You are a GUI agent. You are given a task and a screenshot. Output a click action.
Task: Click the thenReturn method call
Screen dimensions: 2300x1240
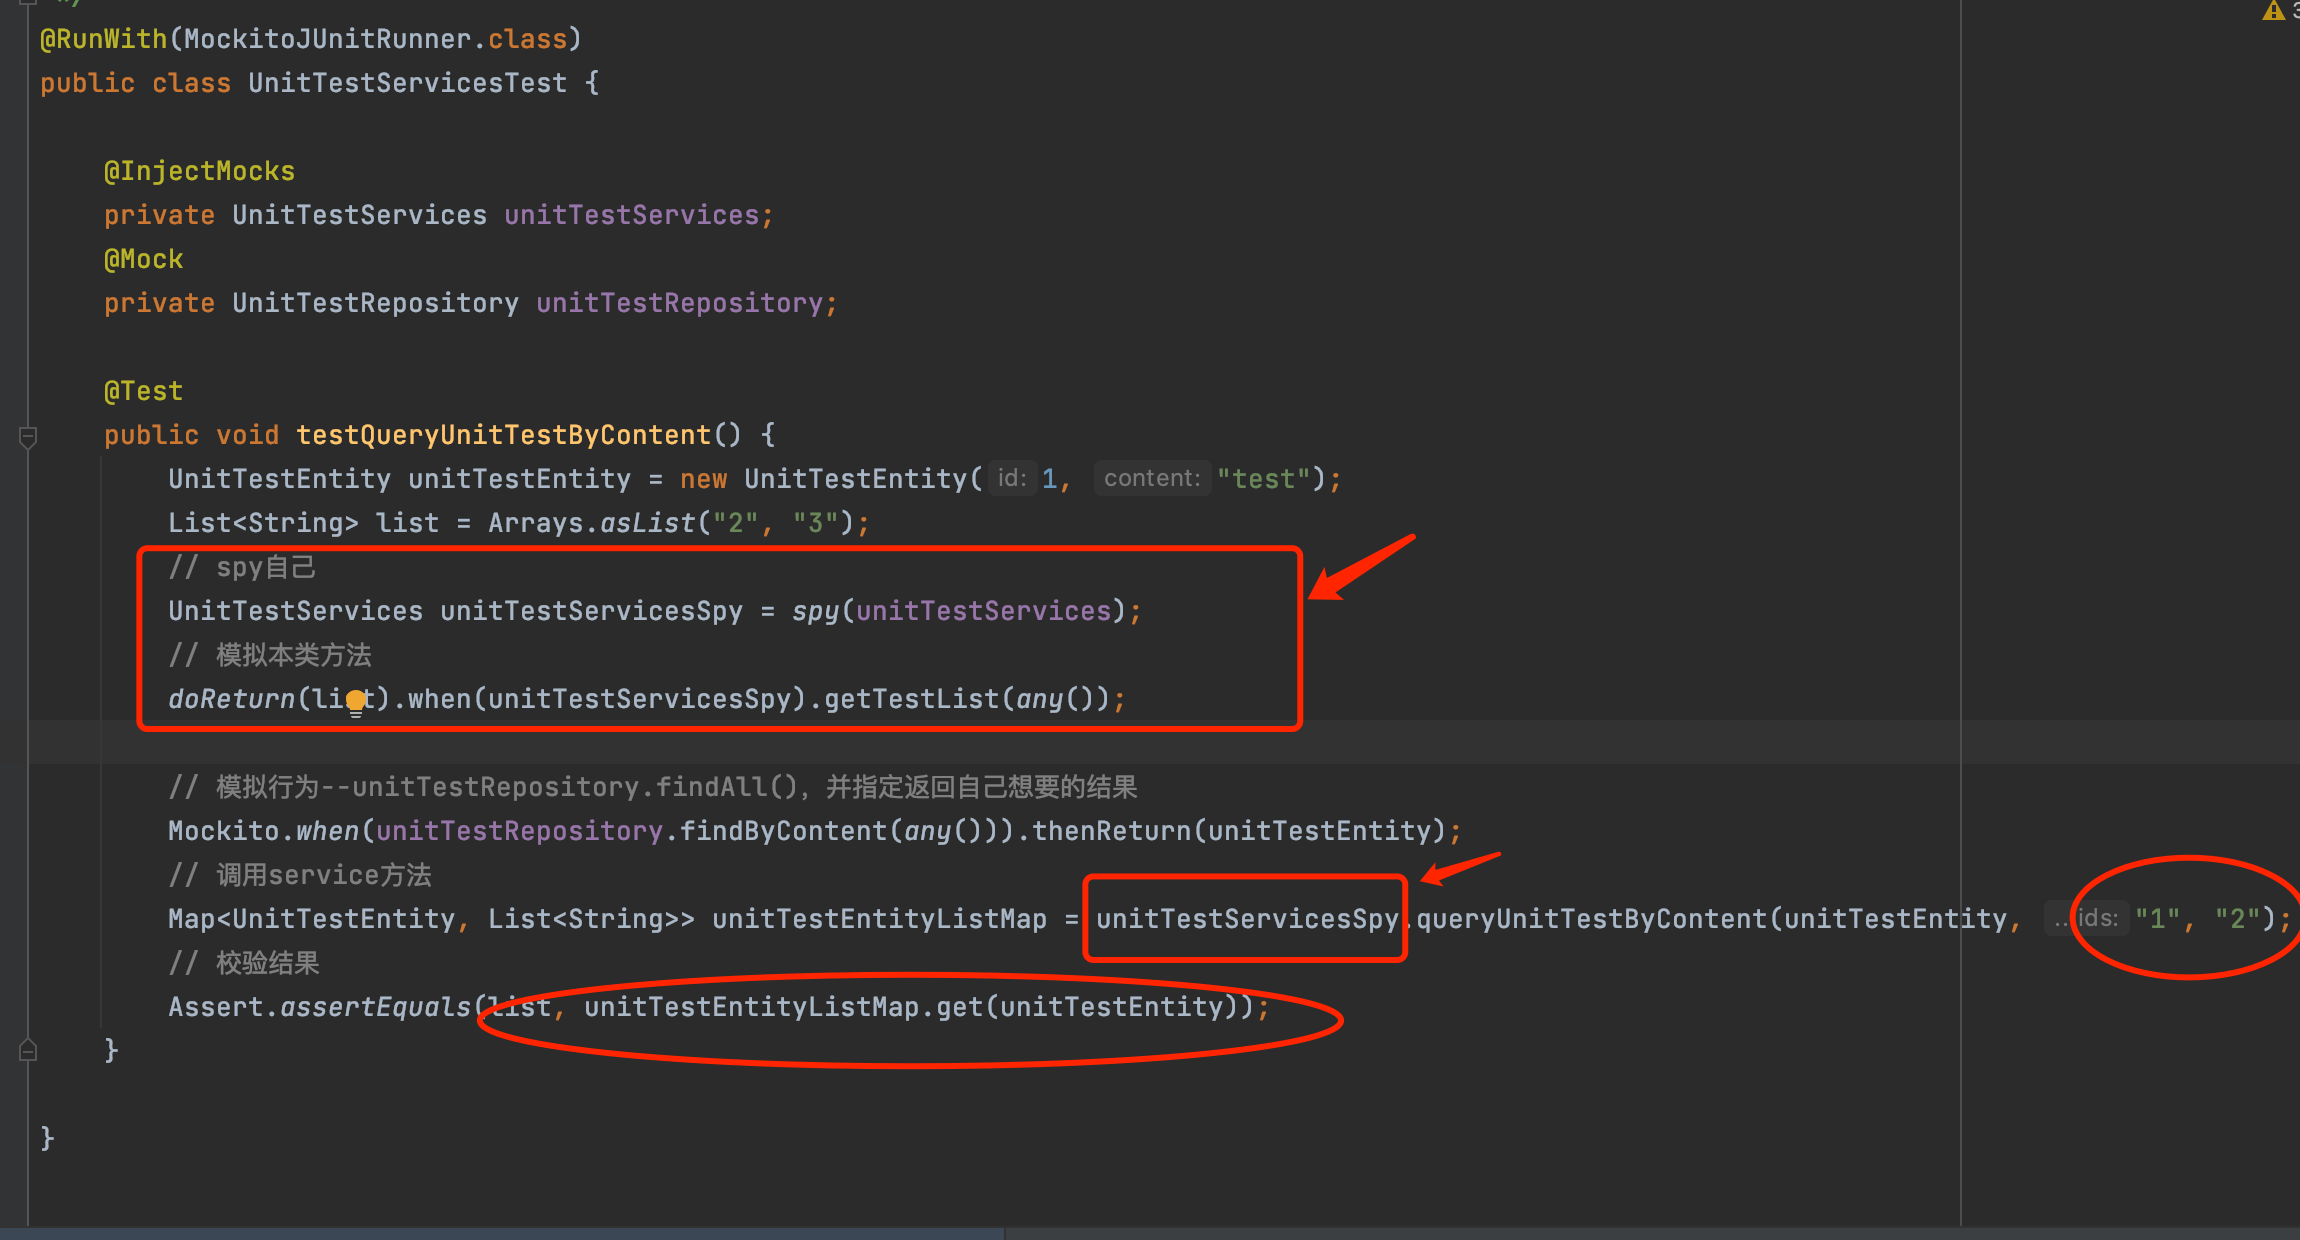click(1111, 831)
